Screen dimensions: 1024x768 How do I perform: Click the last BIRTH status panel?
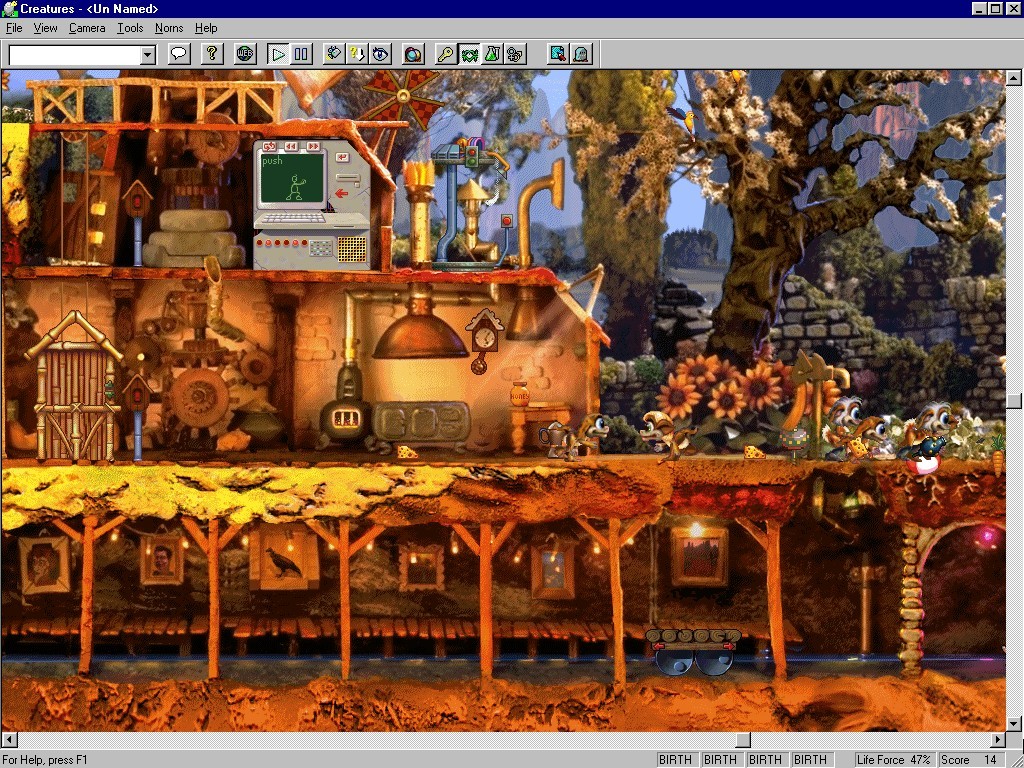[810, 760]
